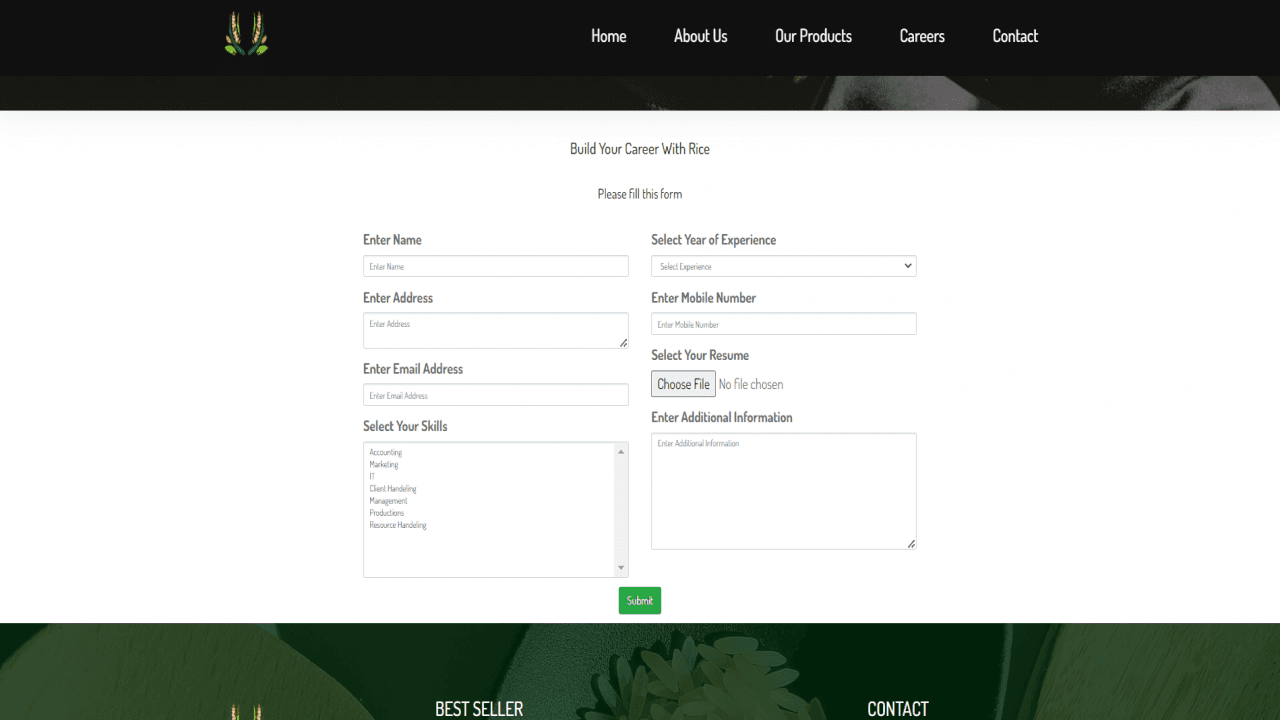Click the Address textarea resize handle

point(623,343)
